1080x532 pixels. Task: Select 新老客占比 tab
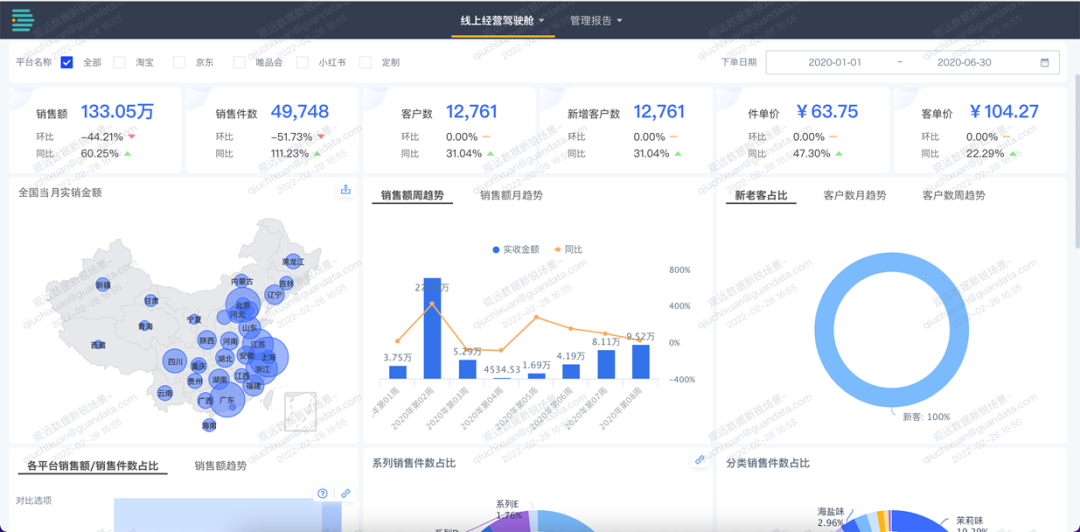761,195
